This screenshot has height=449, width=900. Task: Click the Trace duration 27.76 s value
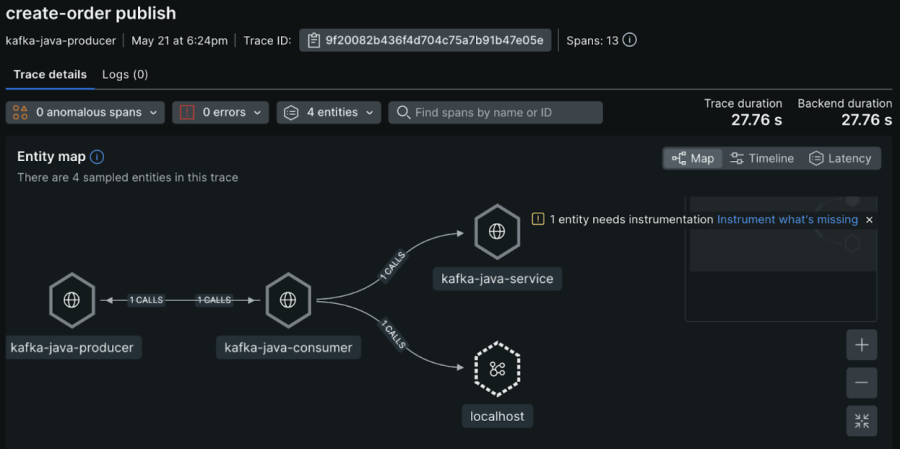click(757, 120)
